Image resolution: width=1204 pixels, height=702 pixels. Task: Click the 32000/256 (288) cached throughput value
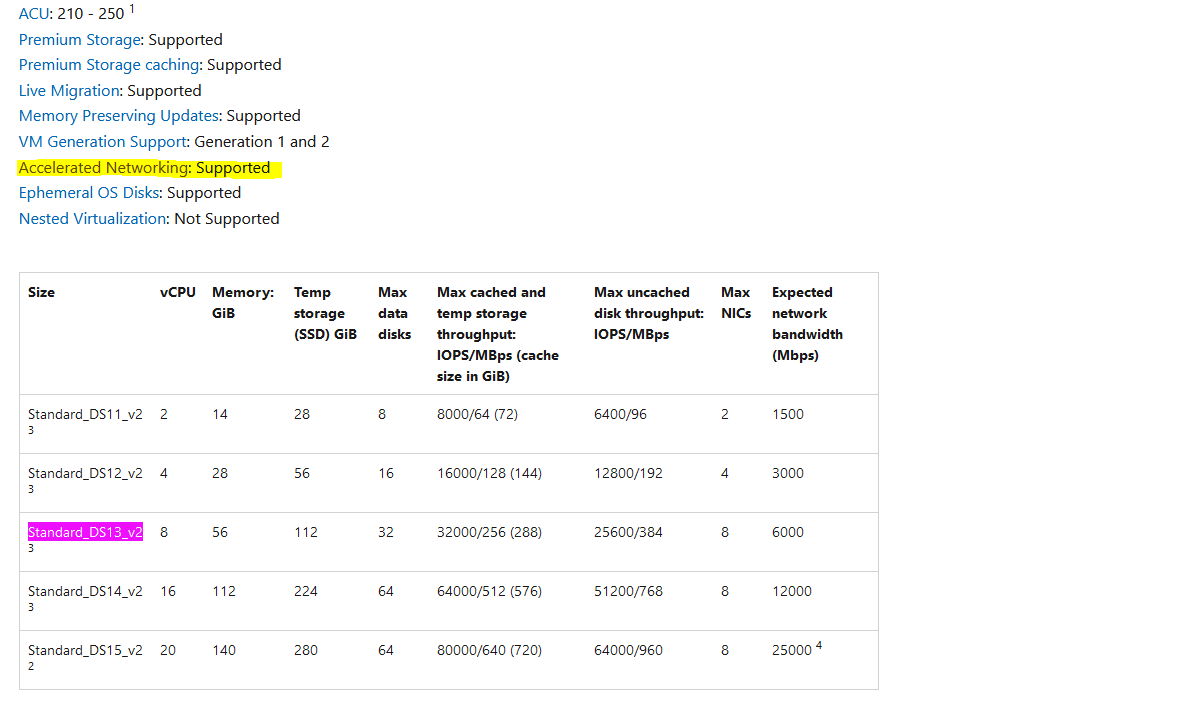[489, 532]
